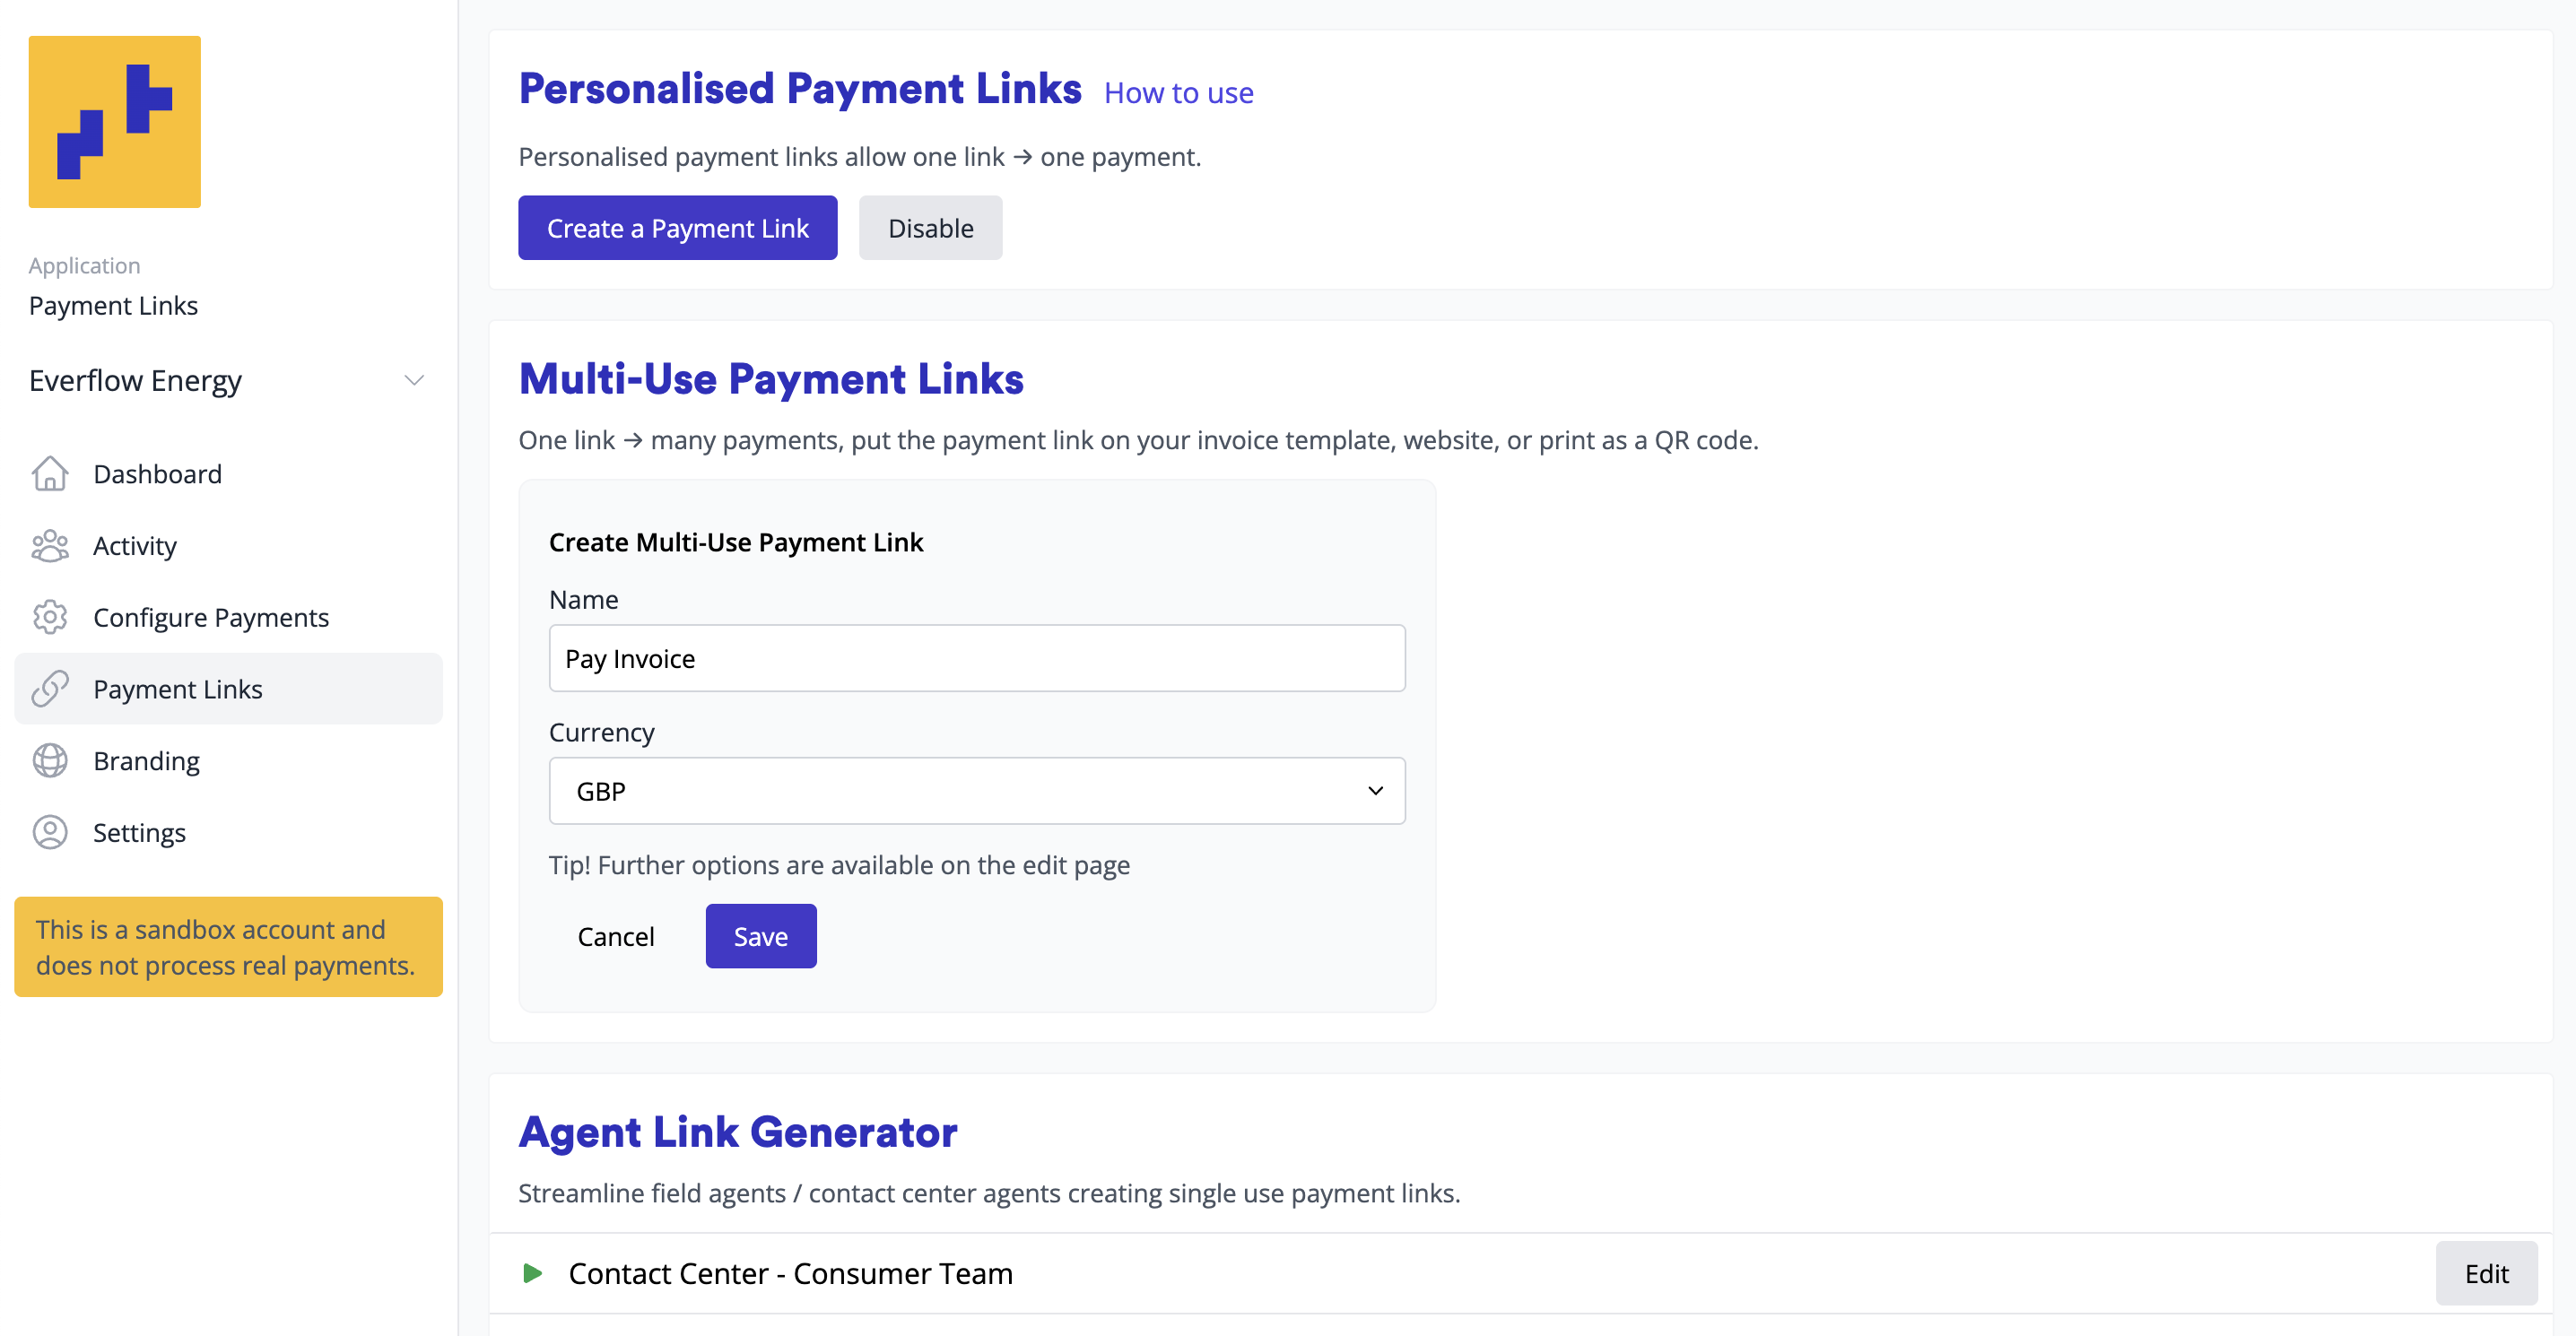Open the Currency GBP dropdown
Screen dimensions: 2576x1336
point(976,791)
